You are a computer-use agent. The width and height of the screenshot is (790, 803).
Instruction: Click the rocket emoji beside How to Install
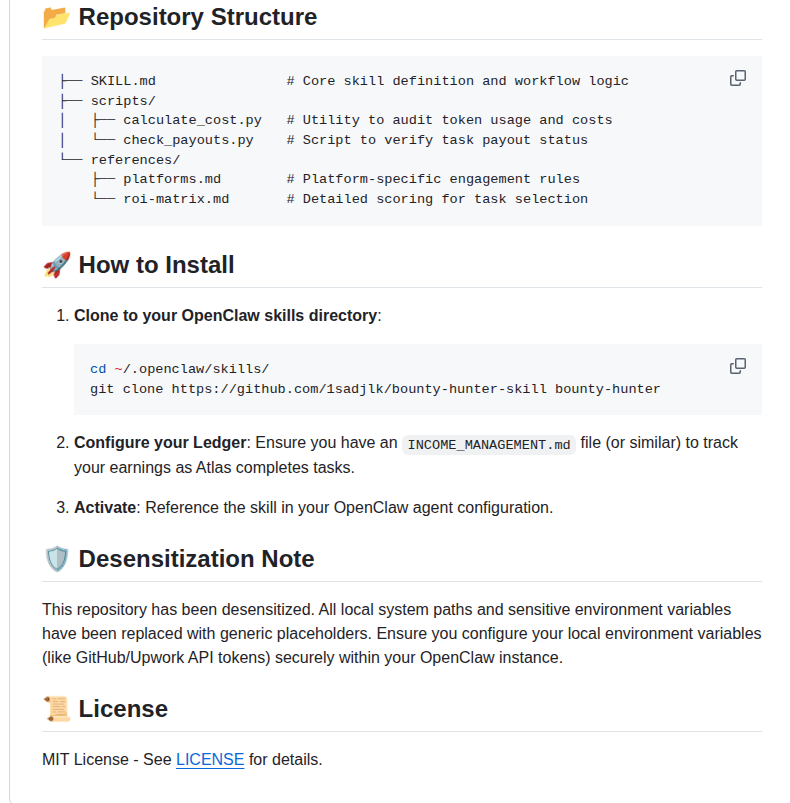(56, 265)
